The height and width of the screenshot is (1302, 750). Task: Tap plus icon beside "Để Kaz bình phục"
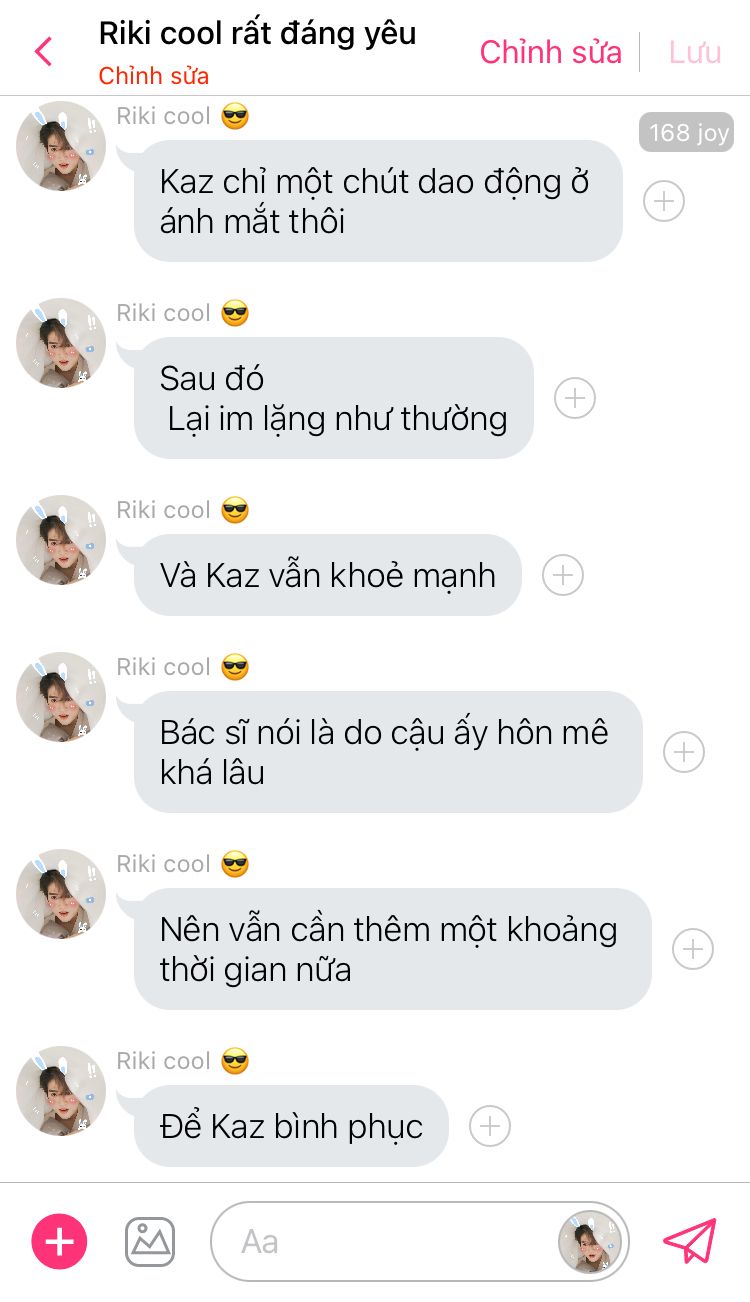coord(490,1126)
